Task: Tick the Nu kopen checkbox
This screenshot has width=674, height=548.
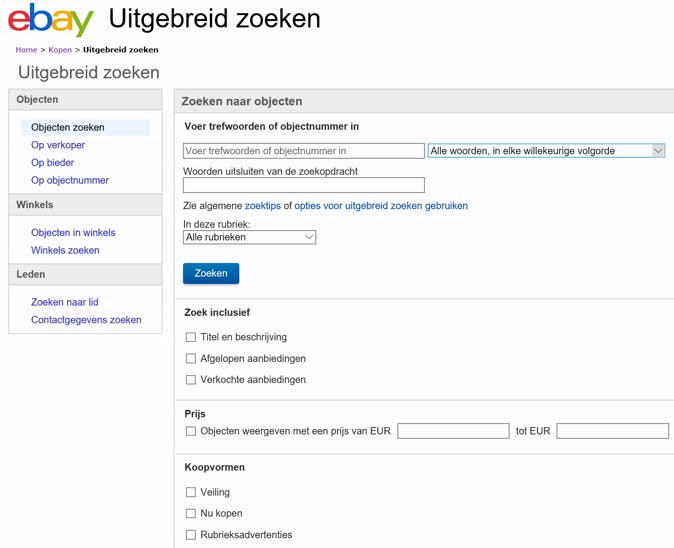Action: click(191, 513)
